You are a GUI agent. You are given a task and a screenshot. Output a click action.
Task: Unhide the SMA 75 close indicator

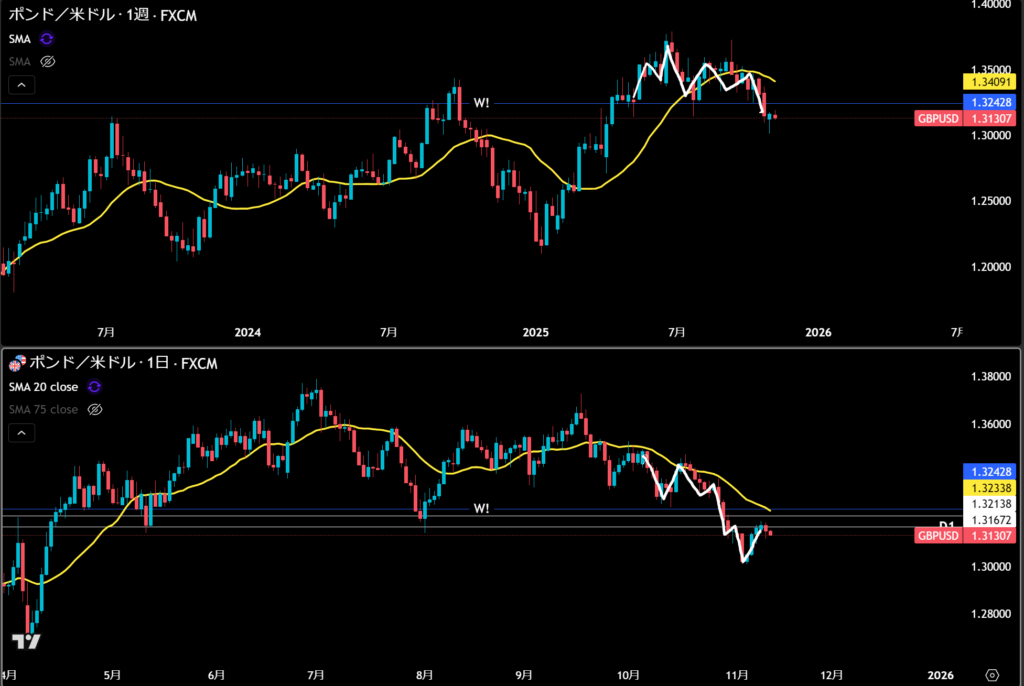point(95,409)
